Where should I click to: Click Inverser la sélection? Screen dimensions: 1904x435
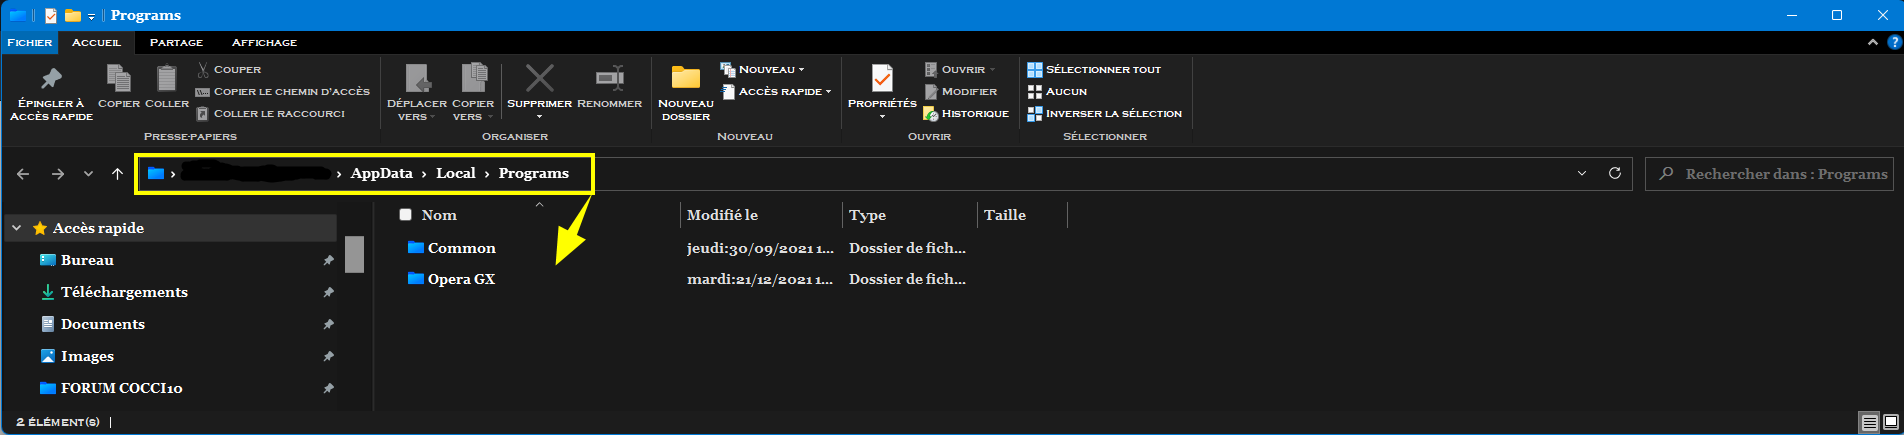[x=1112, y=113]
